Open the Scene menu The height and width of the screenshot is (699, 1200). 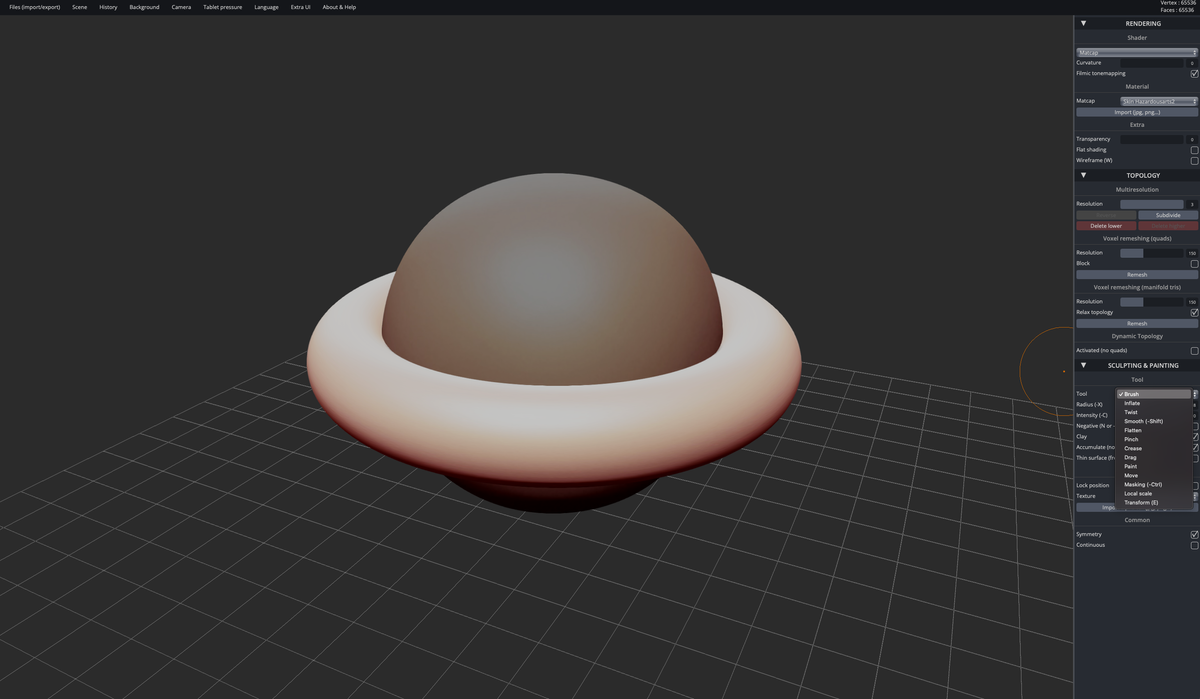[x=79, y=7]
